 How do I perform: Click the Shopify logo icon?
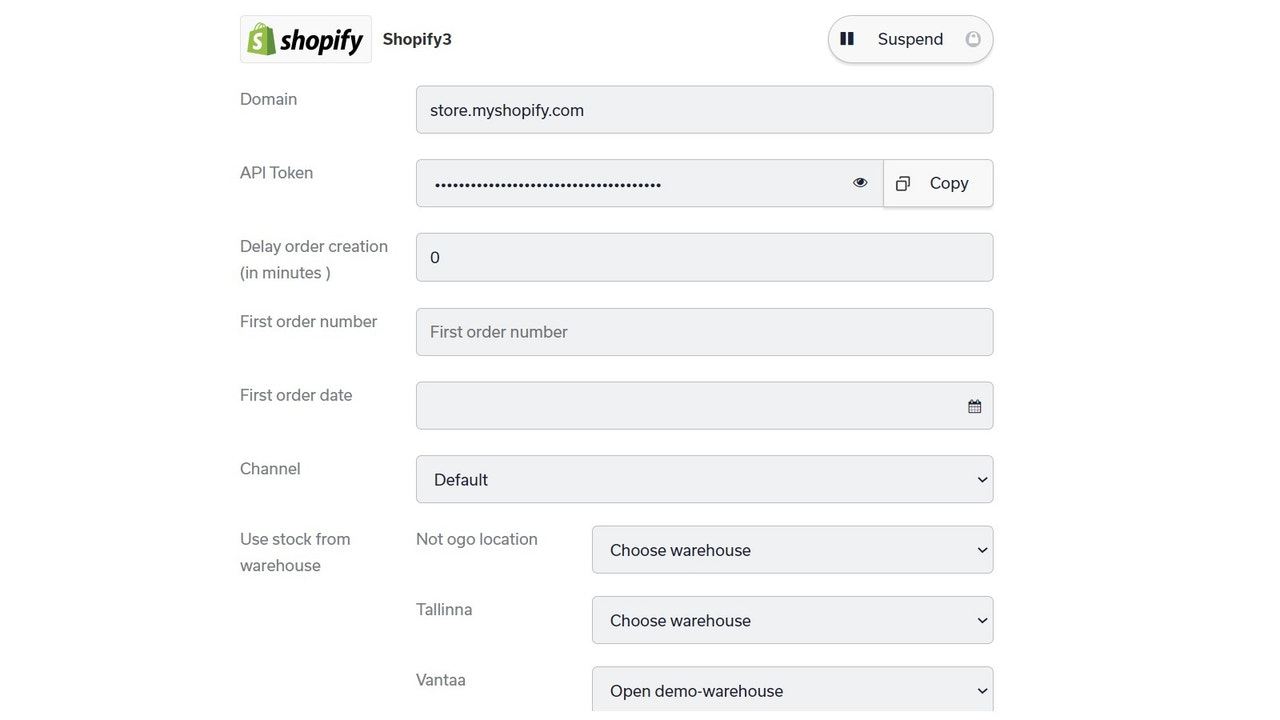tap(262, 39)
